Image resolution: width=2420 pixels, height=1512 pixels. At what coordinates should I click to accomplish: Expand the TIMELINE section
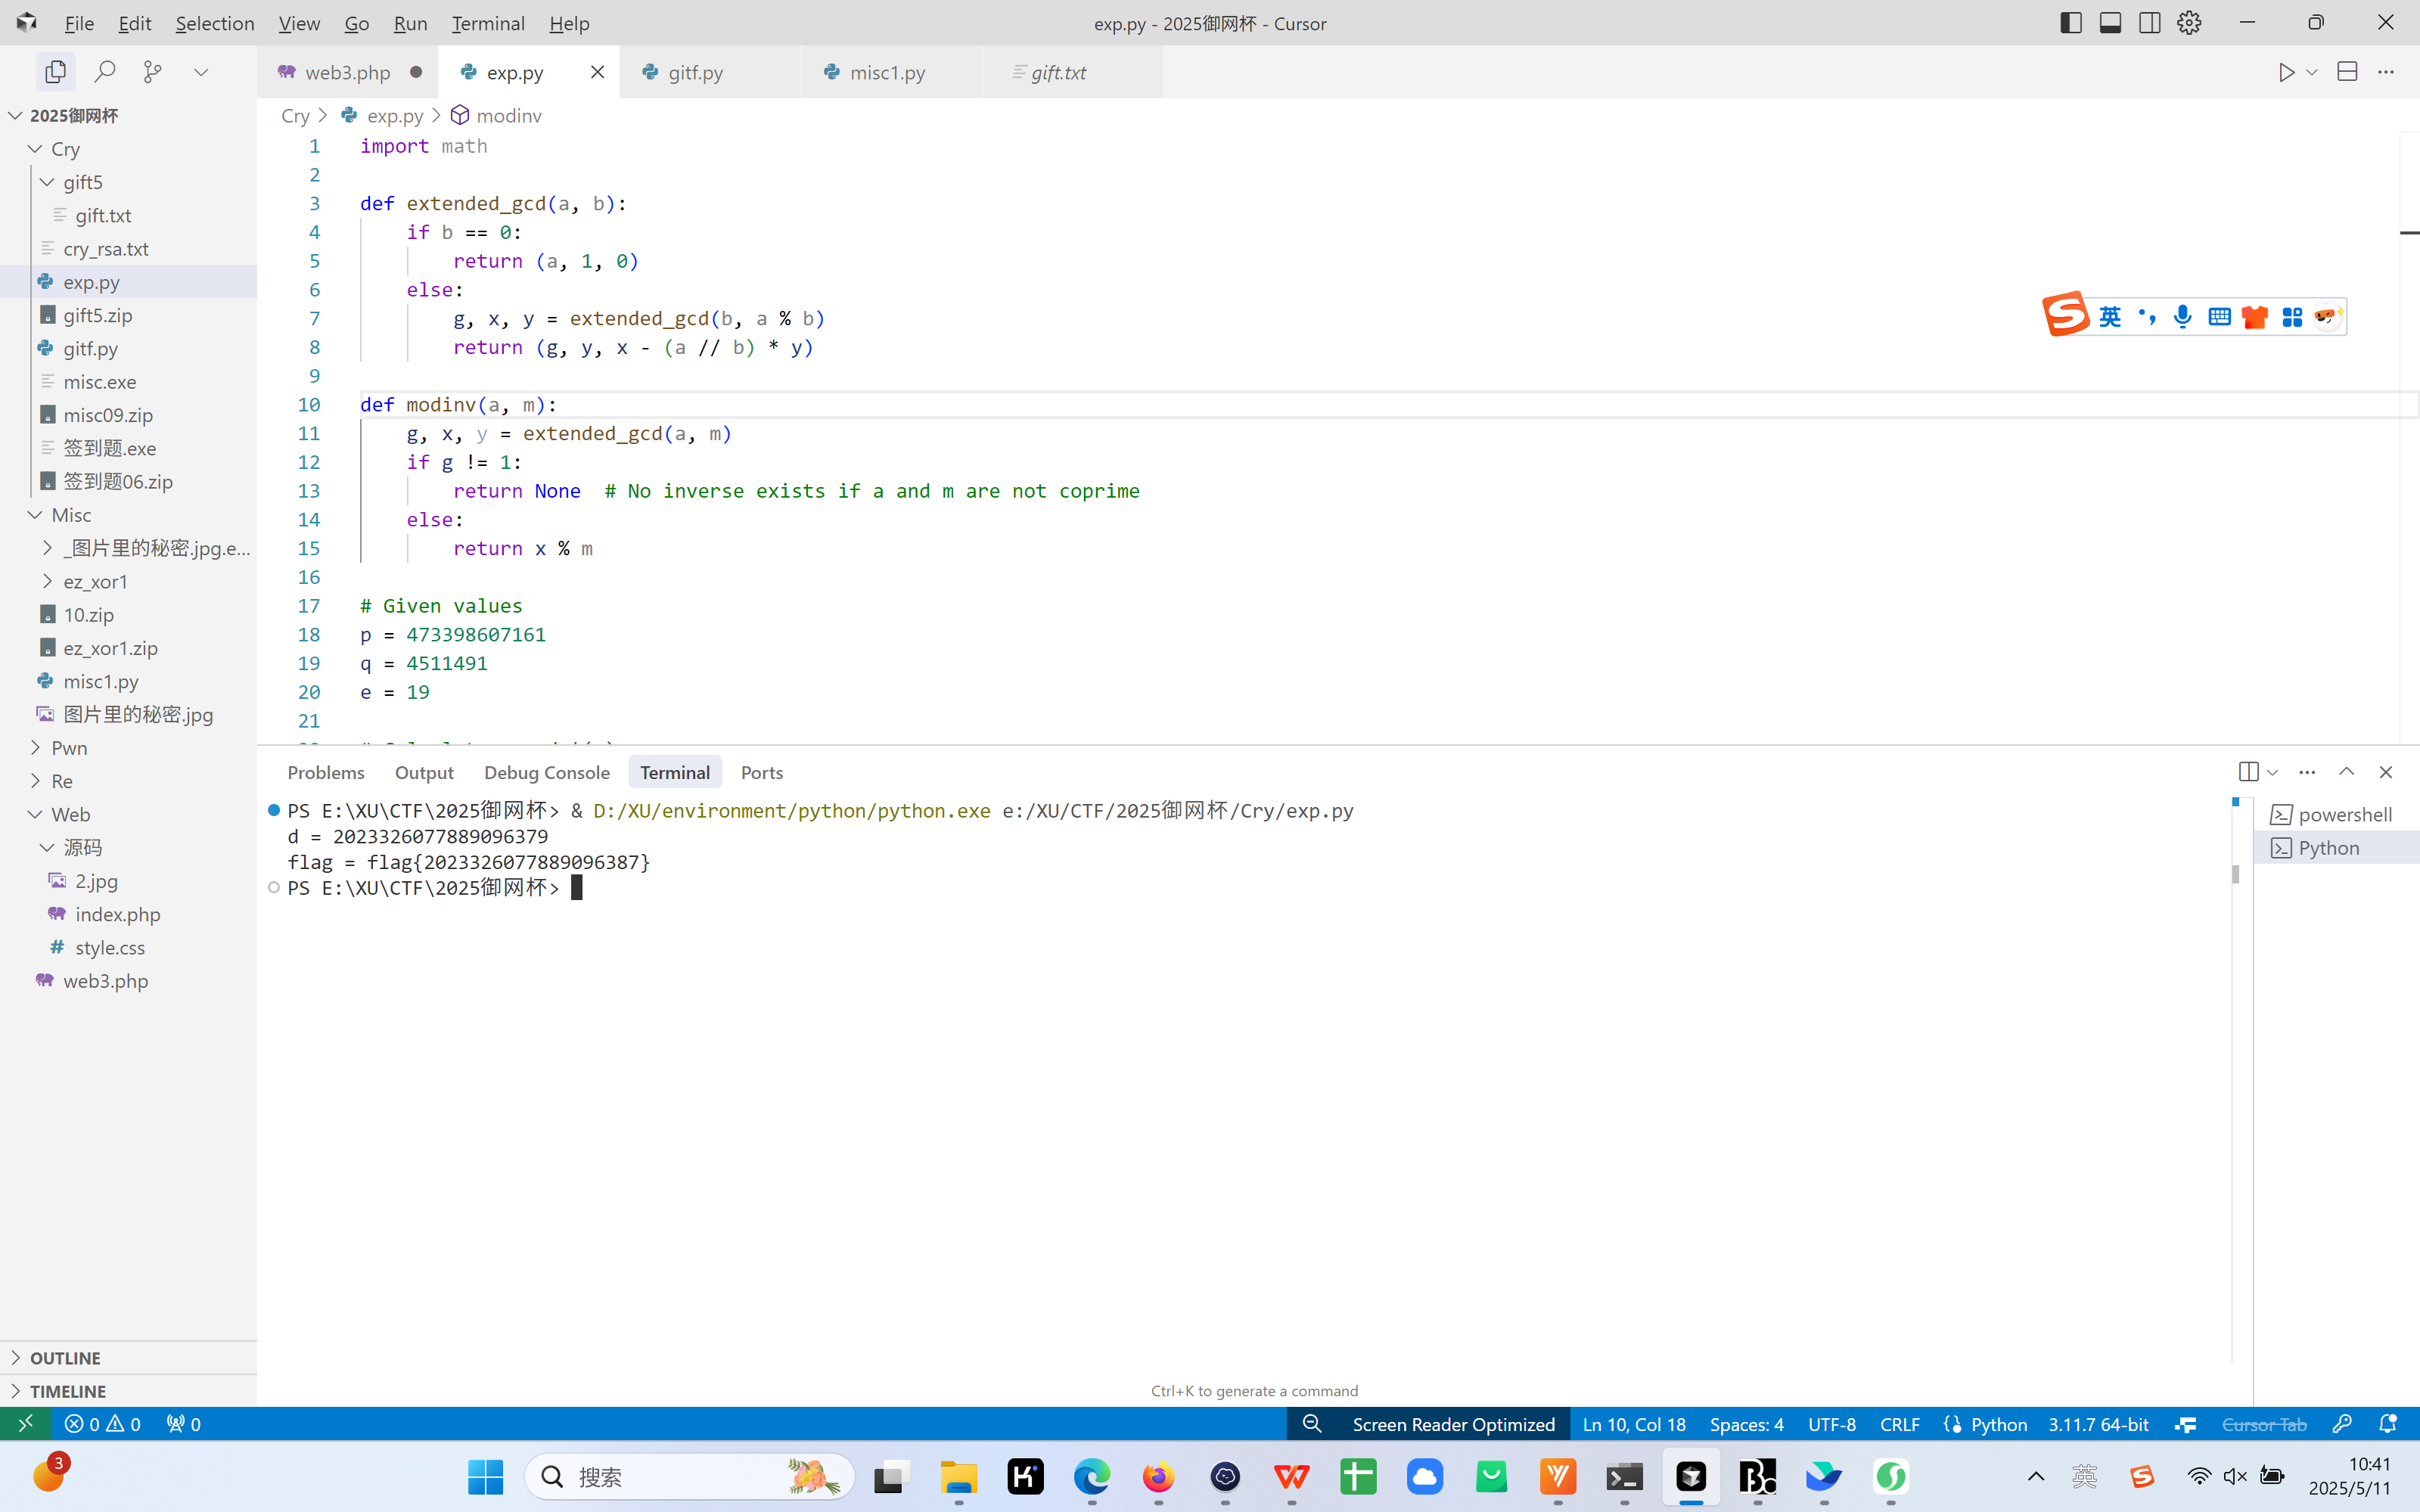point(128,1390)
